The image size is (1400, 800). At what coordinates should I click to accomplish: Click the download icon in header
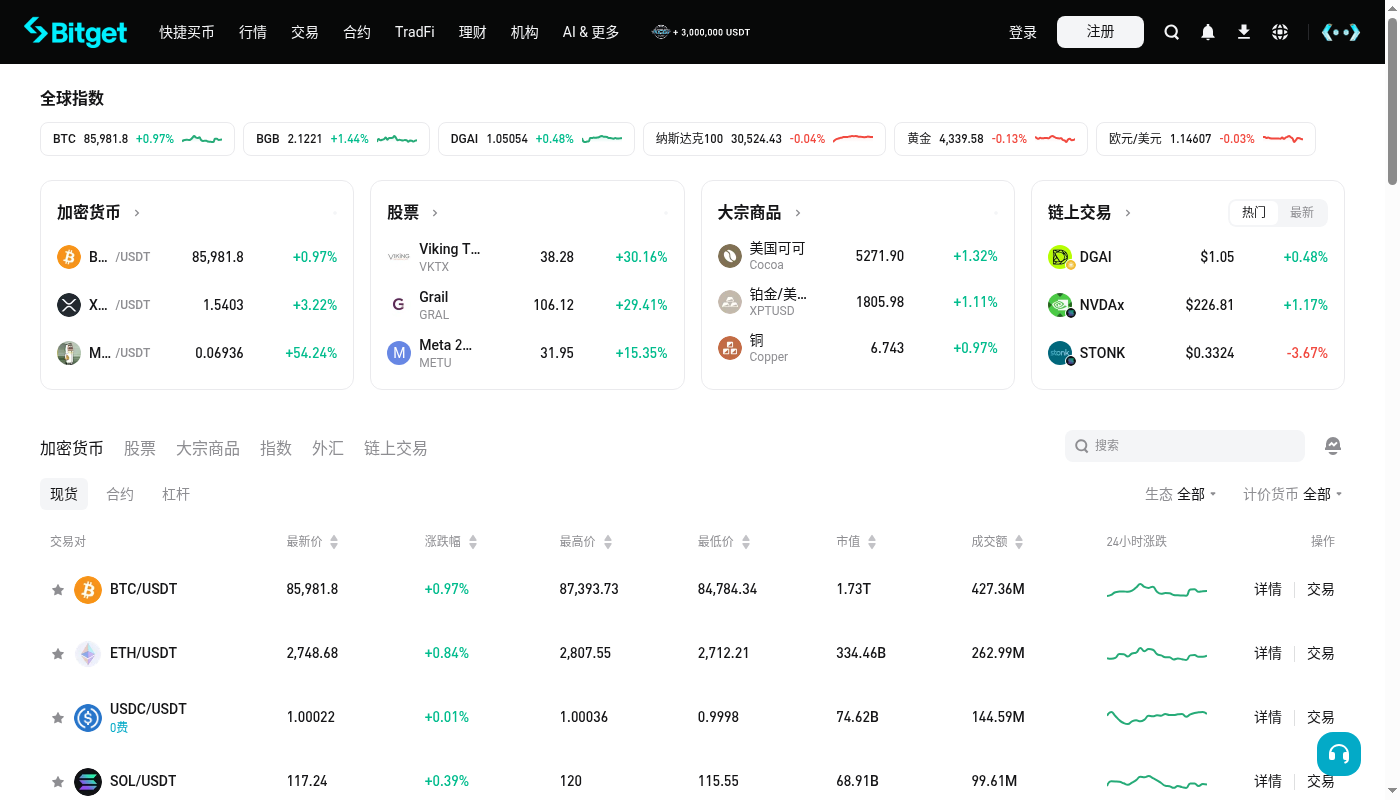tap(1244, 32)
